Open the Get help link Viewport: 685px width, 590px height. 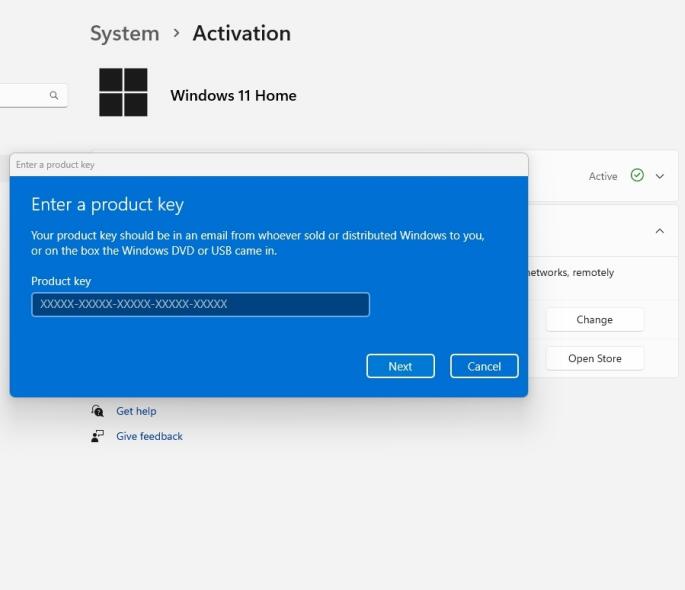[136, 411]
